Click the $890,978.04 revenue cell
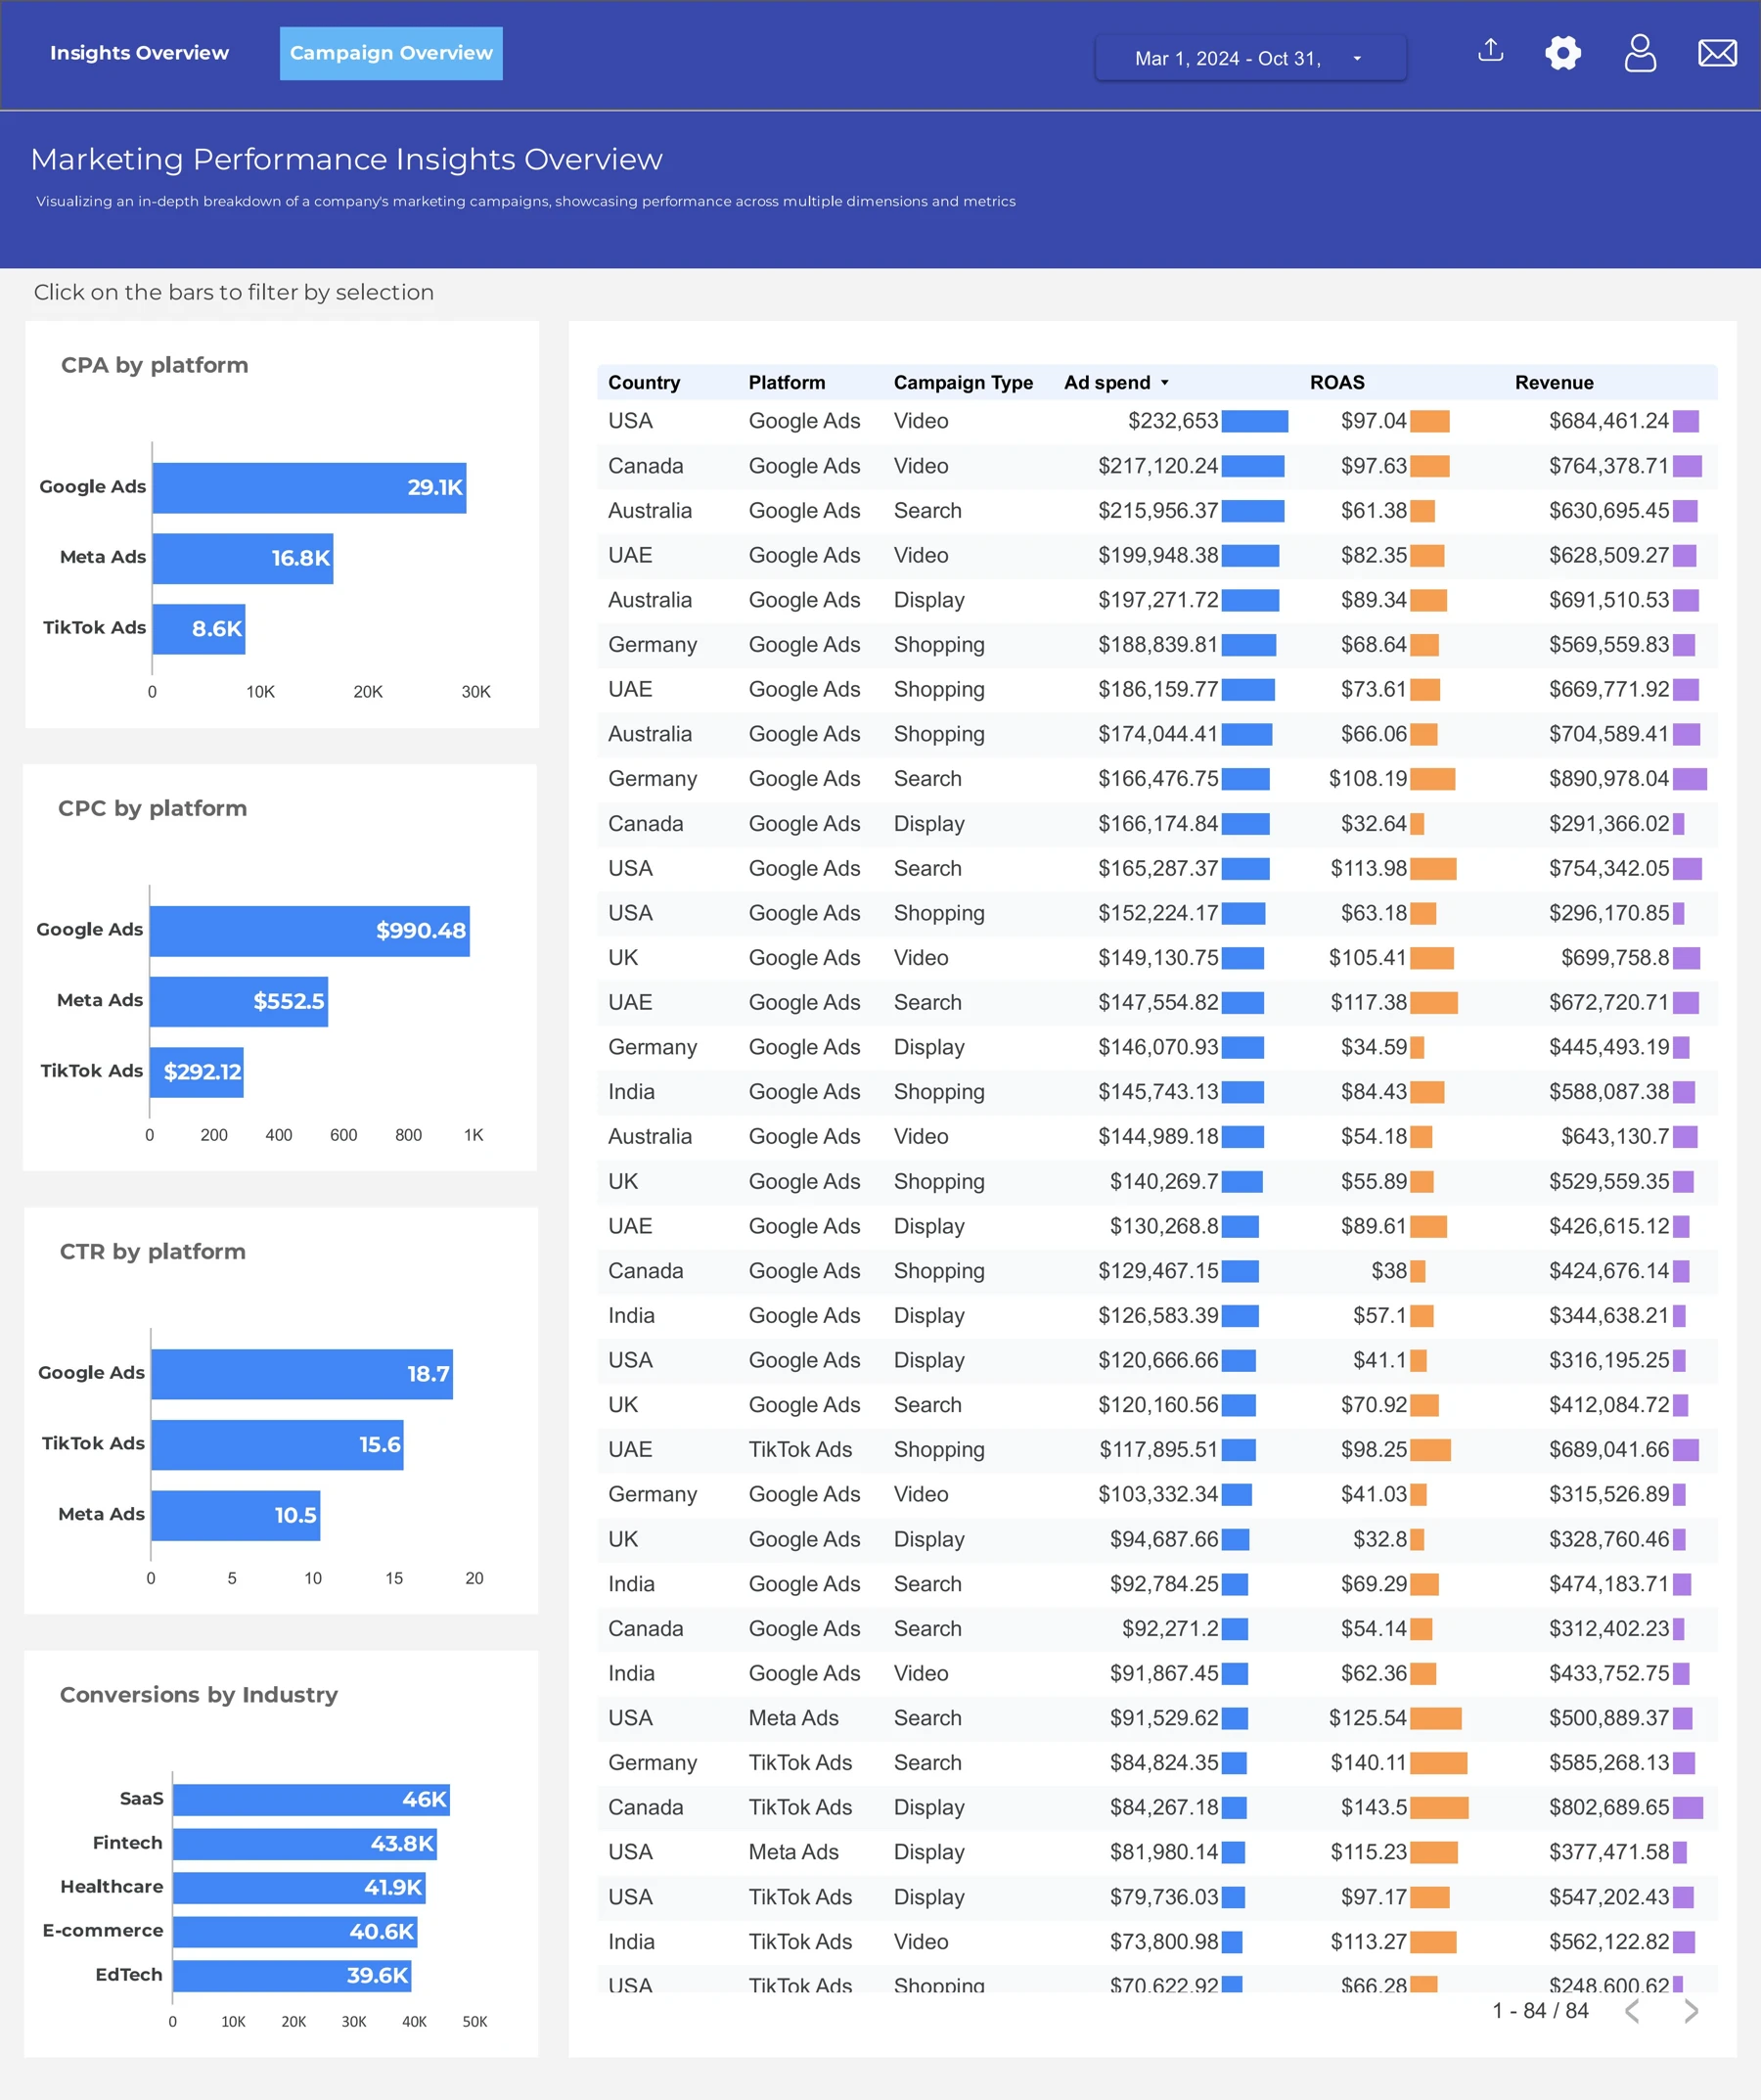Image resolution: width=1761 pixels, height=2100 pixels. coord(1609,779)
